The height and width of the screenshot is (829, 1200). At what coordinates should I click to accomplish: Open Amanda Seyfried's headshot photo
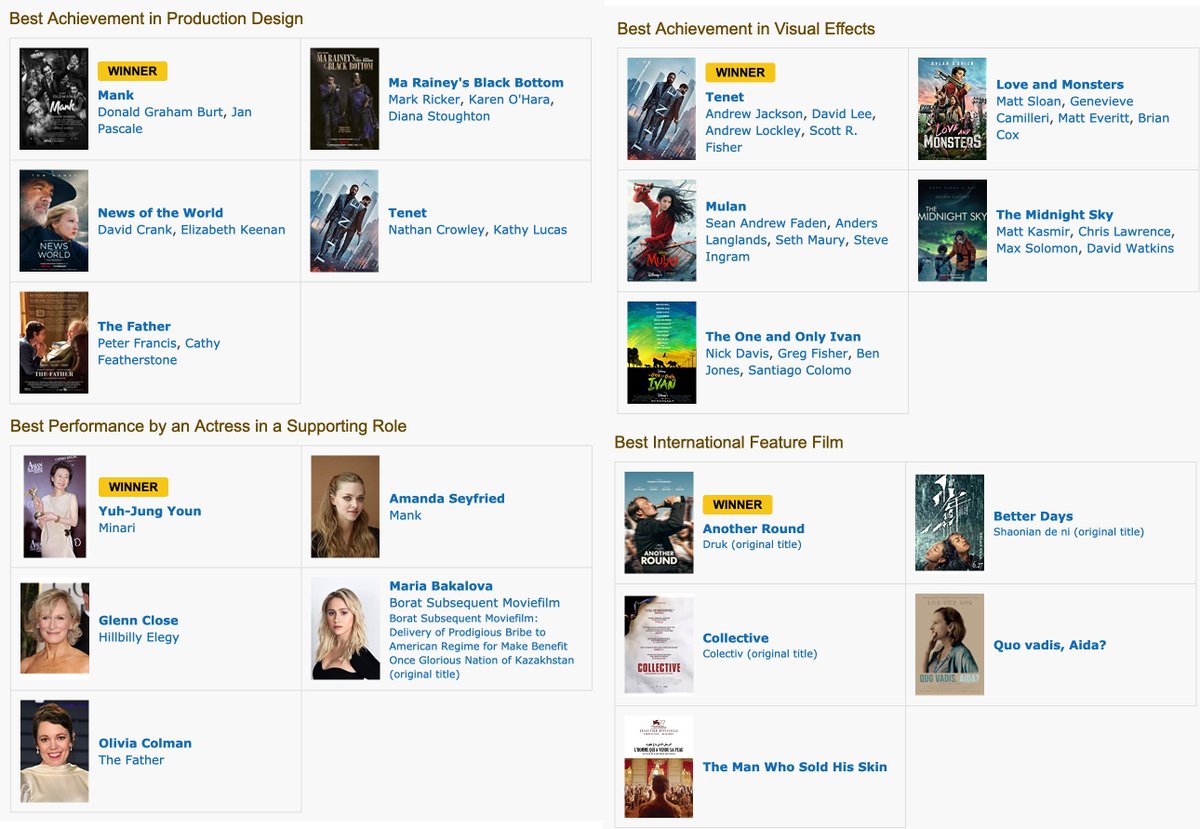click(x=345, y=507)
